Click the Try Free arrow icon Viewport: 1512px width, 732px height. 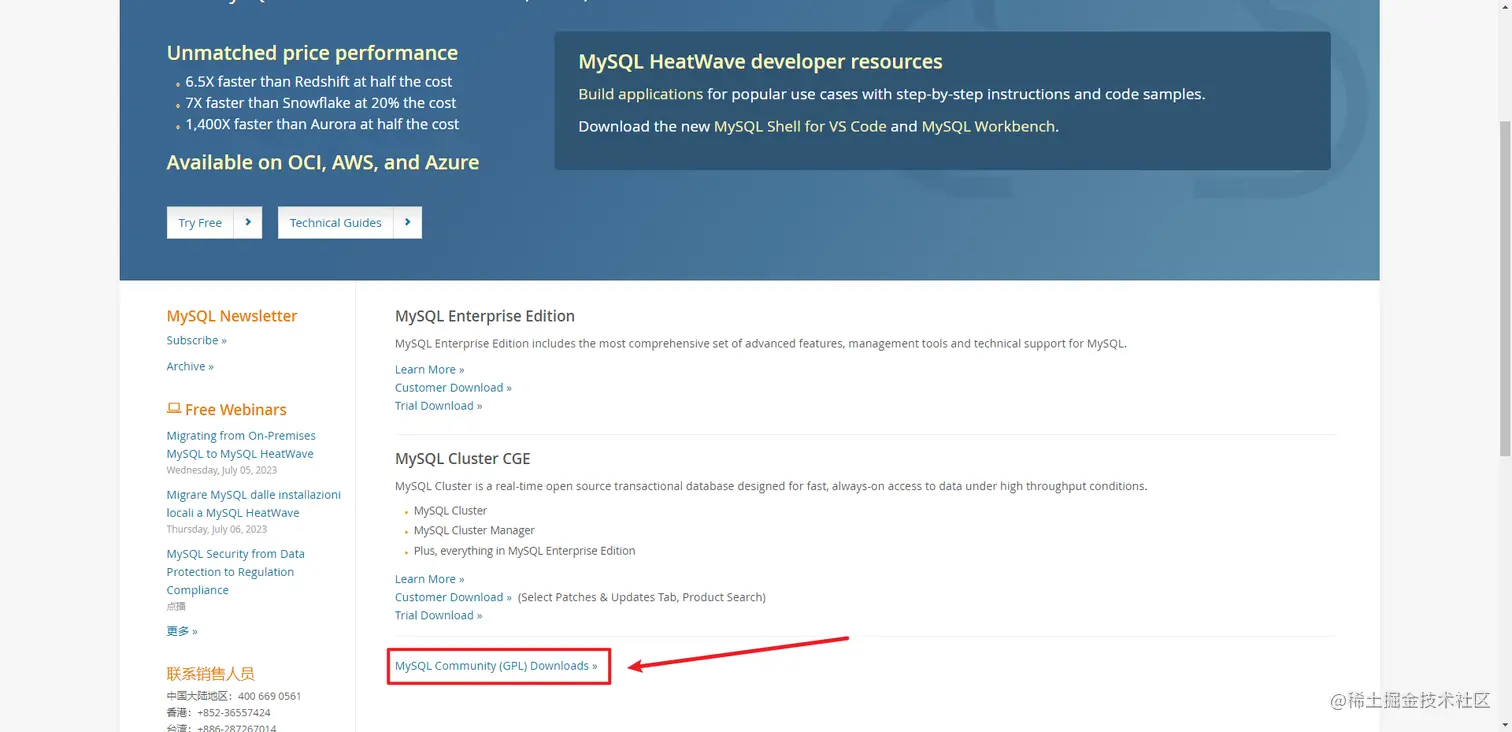click(248, 223)
